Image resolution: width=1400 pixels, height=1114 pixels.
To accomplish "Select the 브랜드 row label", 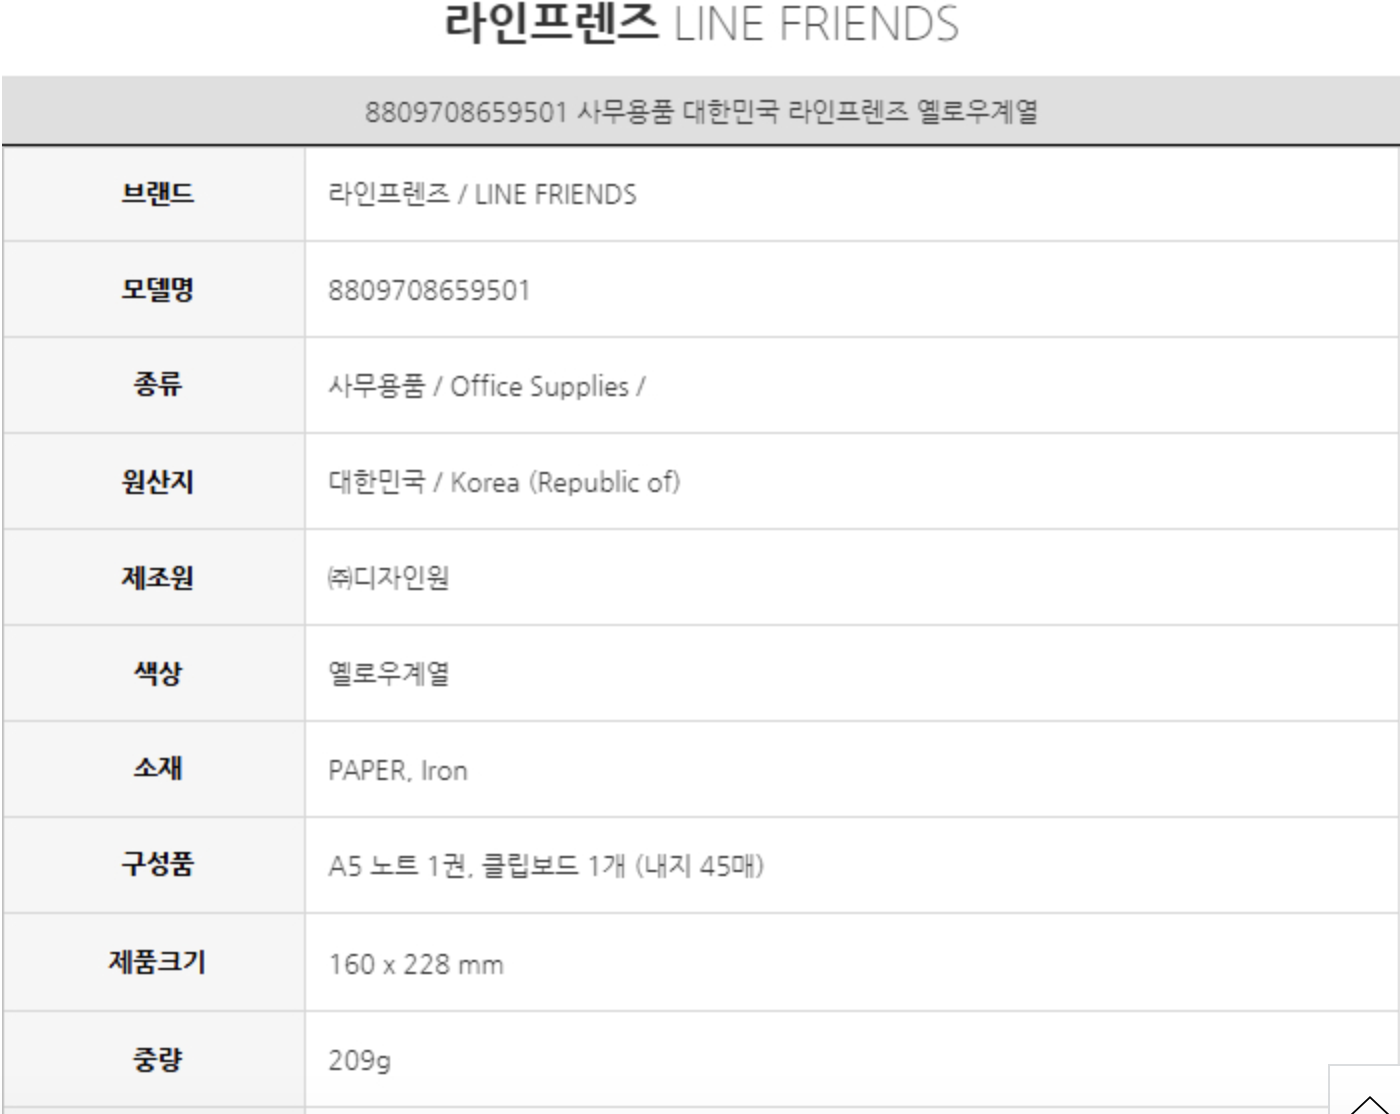I will click(x=157, y=193).
